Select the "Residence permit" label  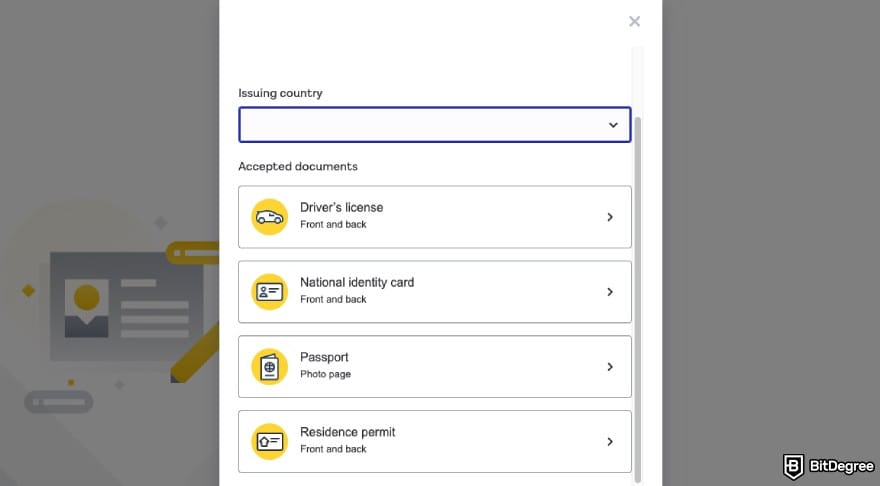point(347,432)
